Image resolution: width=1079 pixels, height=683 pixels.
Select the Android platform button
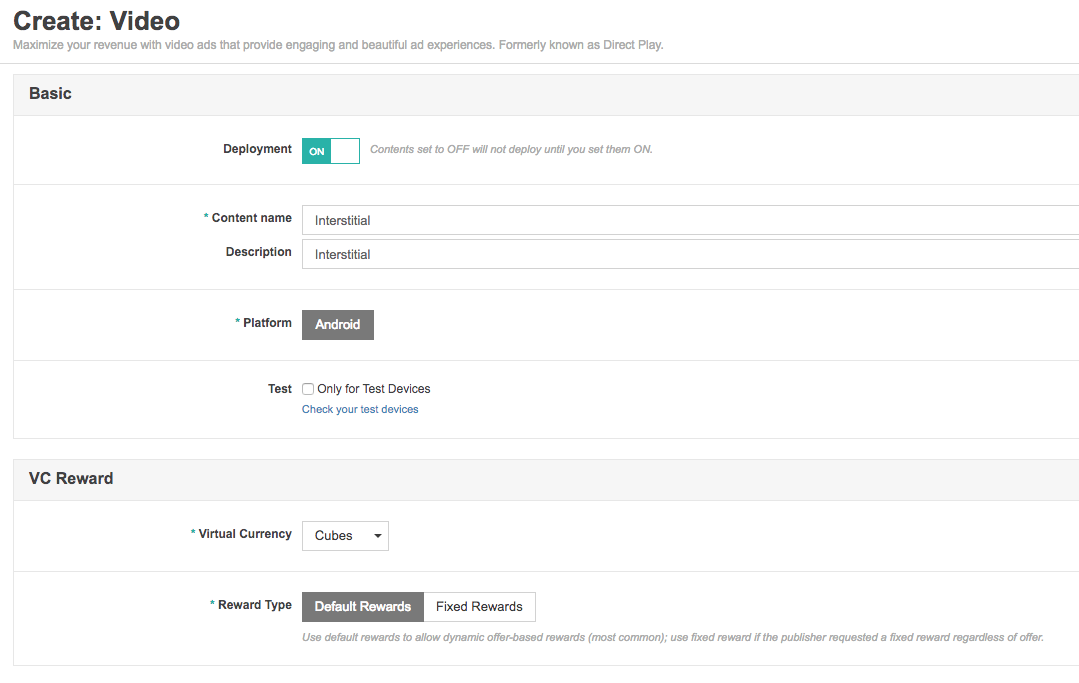[x=338, y=325]
